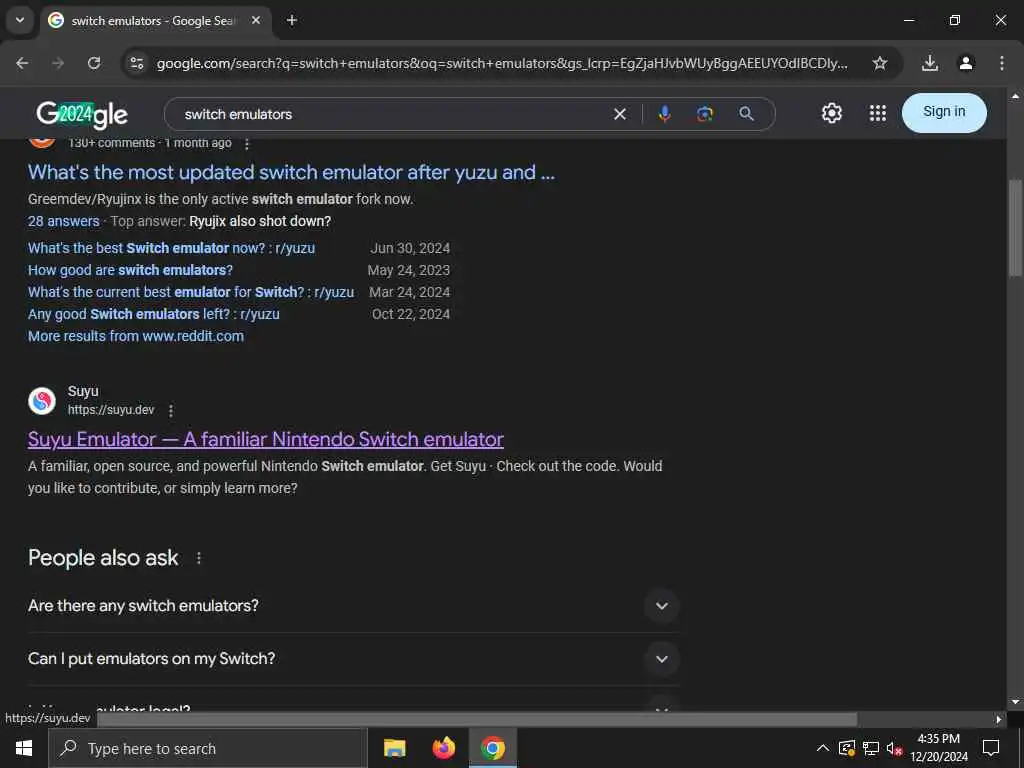The width and height of the screenshot is (1024, 768).
Task: Clear the search query with X
Action: click(620, 114)
